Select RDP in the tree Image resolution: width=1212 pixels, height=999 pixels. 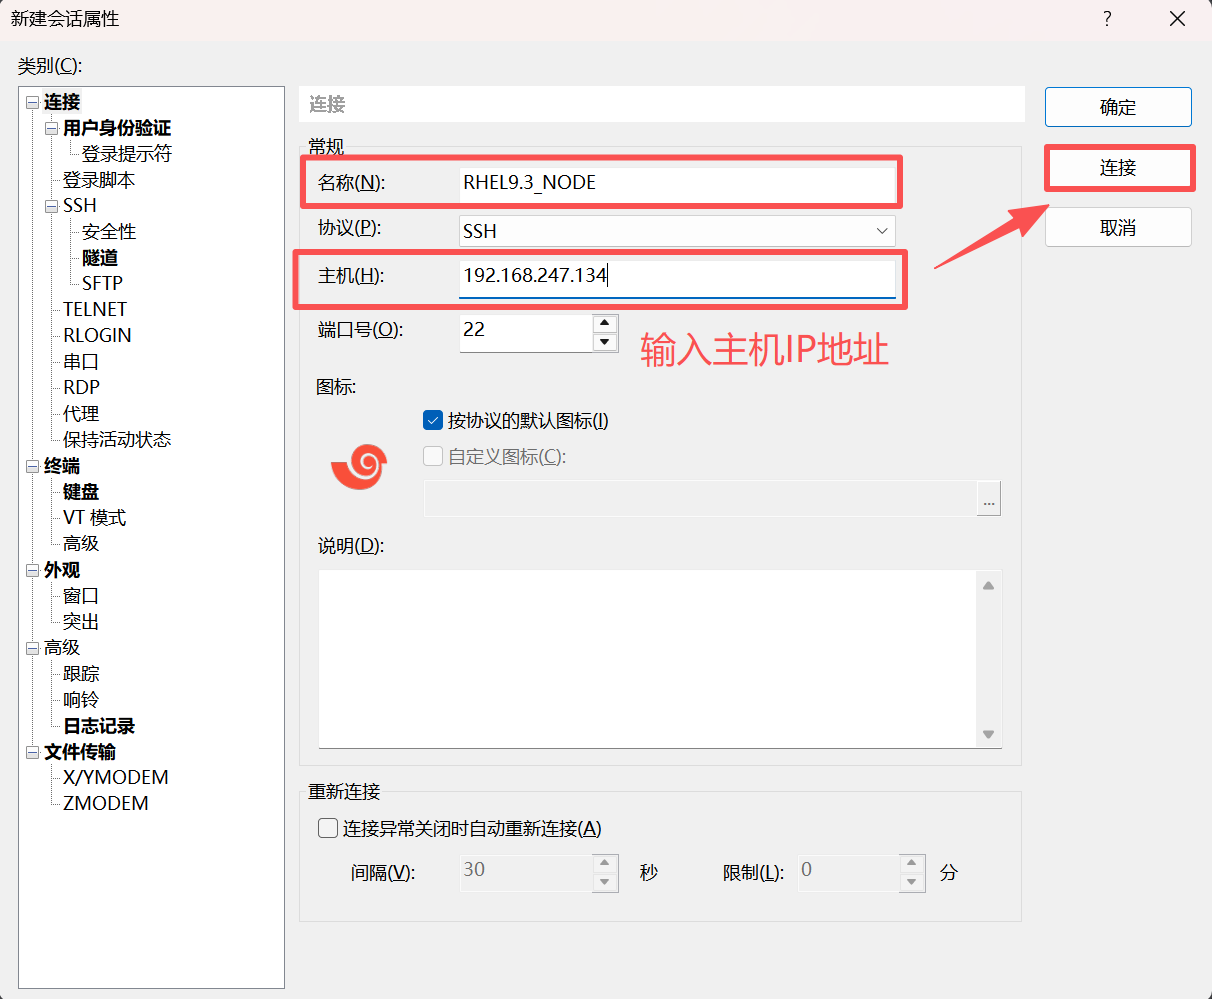pyautogui.click(x=81, y=388)
